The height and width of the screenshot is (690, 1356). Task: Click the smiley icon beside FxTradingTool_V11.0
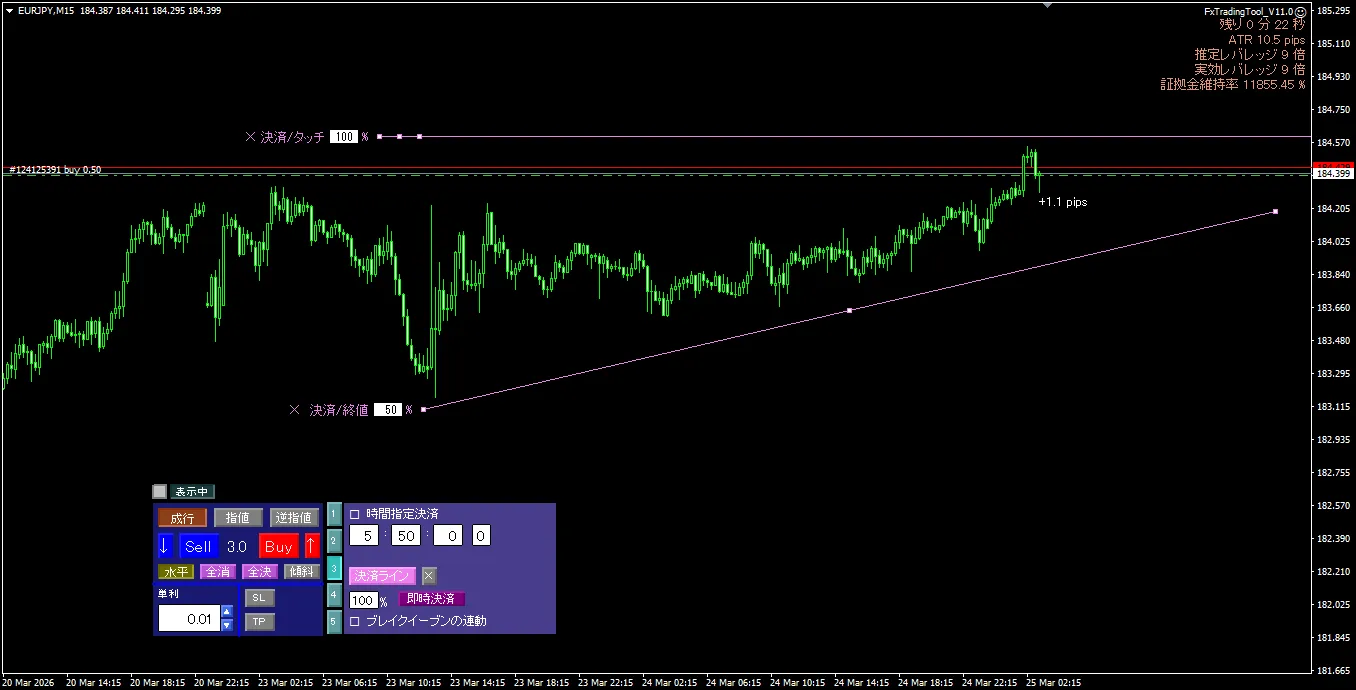[1299, 11]
